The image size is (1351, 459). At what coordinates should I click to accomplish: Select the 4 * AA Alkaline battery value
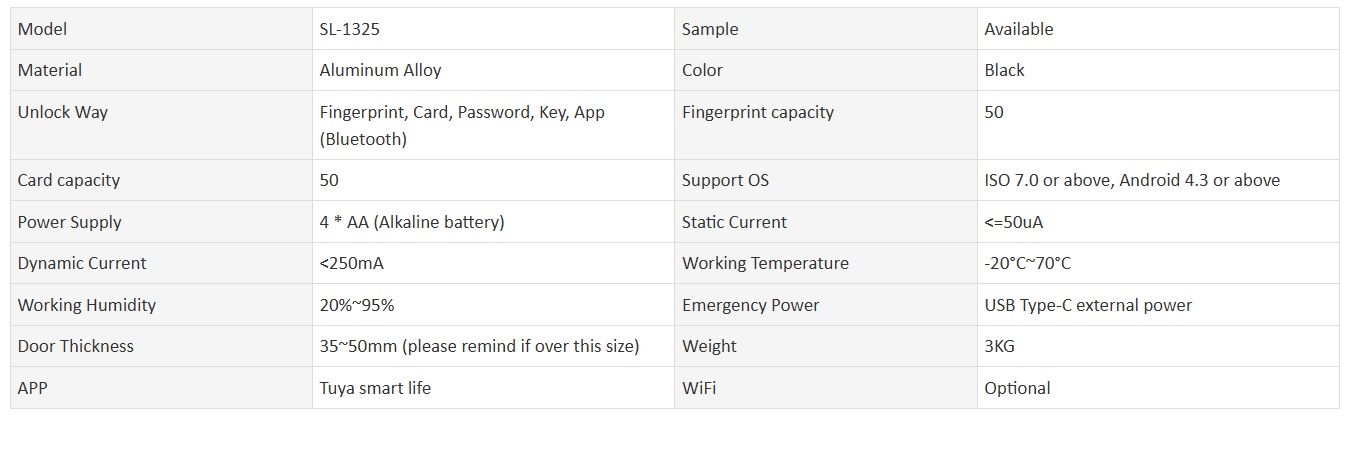point(412,222)
